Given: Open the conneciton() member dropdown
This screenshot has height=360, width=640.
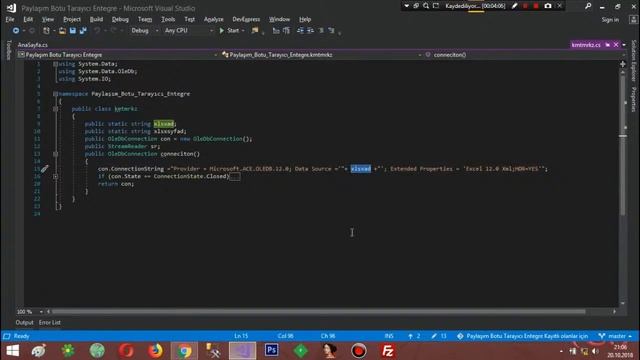Looking at the screenshot, I should [x=524, y=55].
